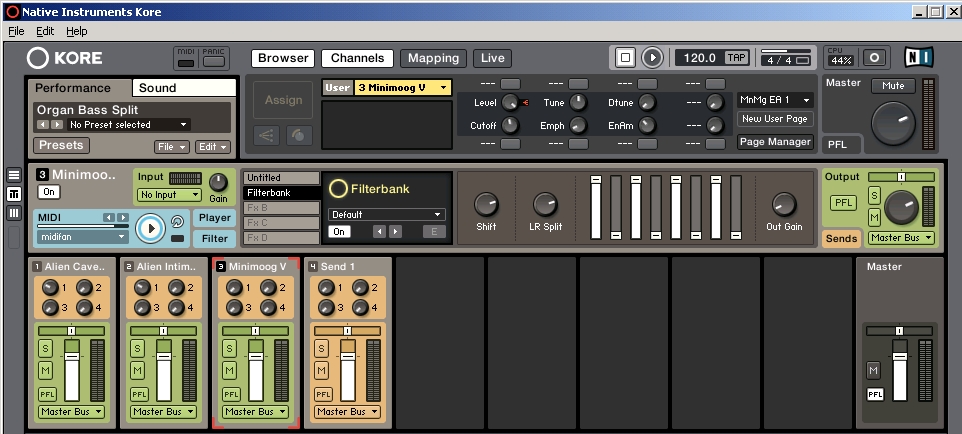Image resolution: width=962 pixels, height=434 pixels.
Task: Click the round knob-learn icon below Assign
Action: (299, 136)
